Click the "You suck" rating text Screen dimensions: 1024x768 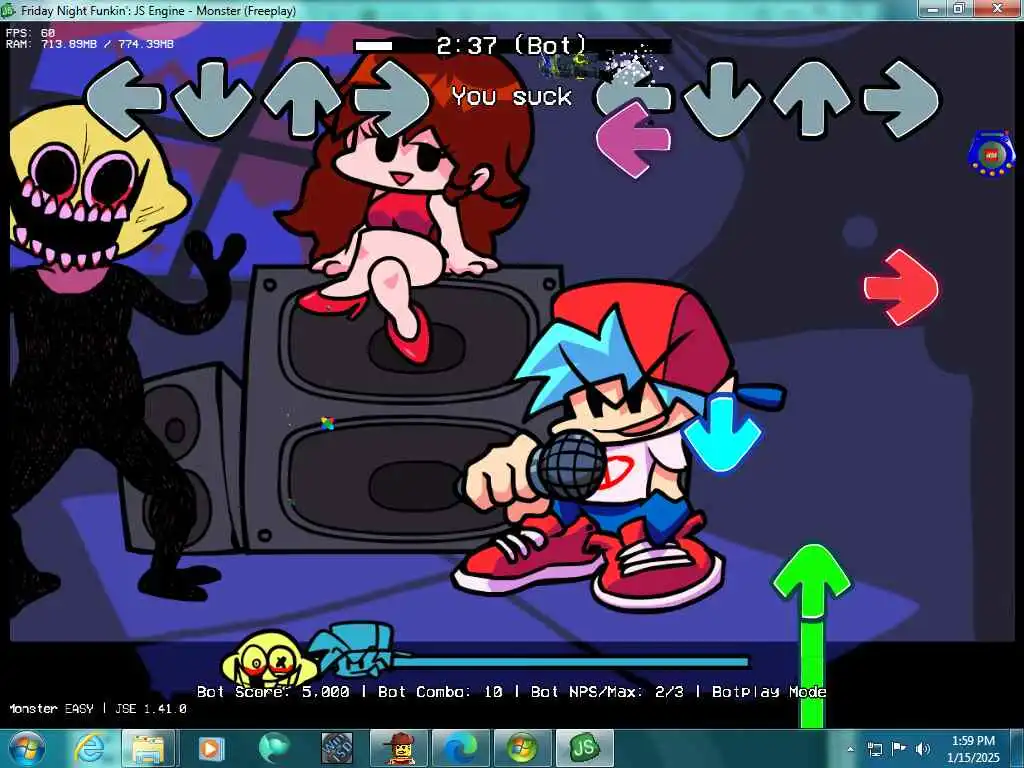click(x=511, y=97)
